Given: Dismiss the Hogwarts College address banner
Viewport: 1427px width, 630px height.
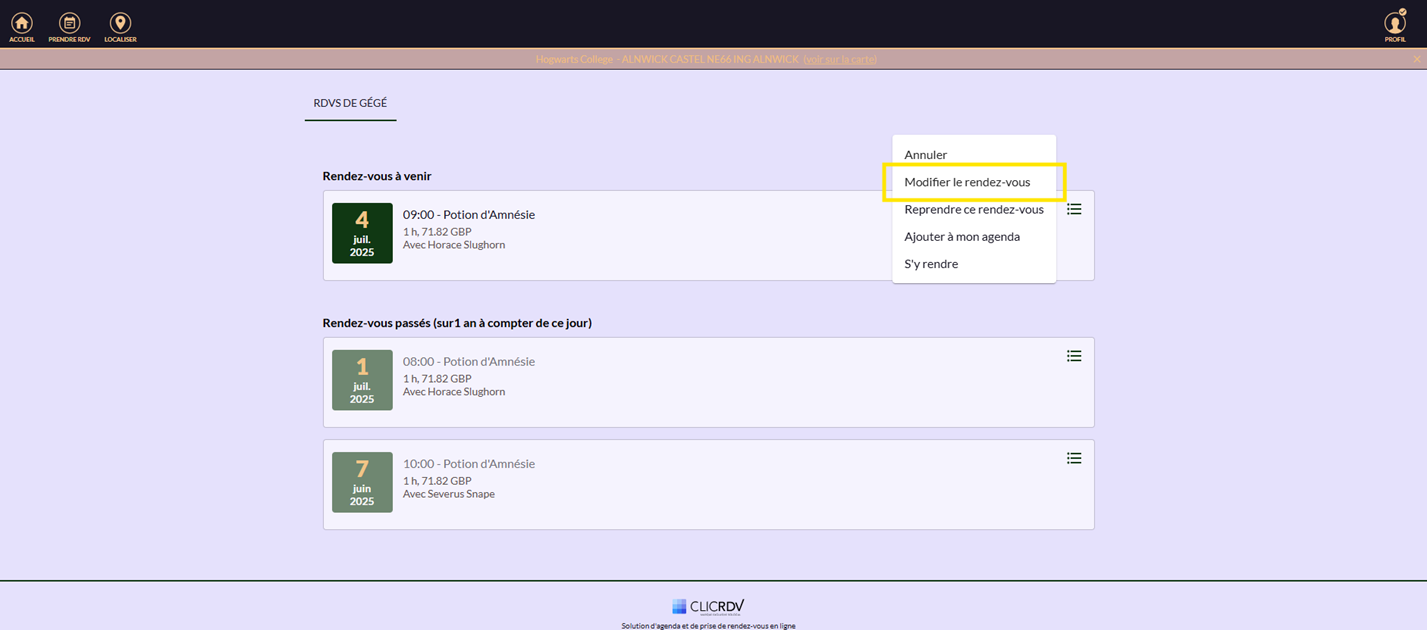Looking at the screenshot, I should tap(1416, 60).
